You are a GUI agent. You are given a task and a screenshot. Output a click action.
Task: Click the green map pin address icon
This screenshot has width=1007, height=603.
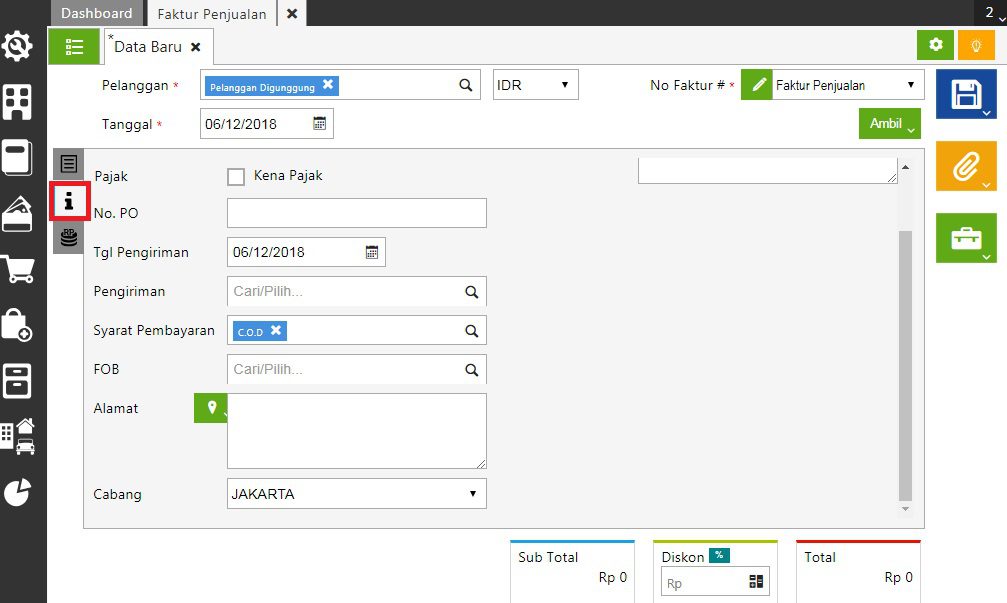tap(211, 408)
